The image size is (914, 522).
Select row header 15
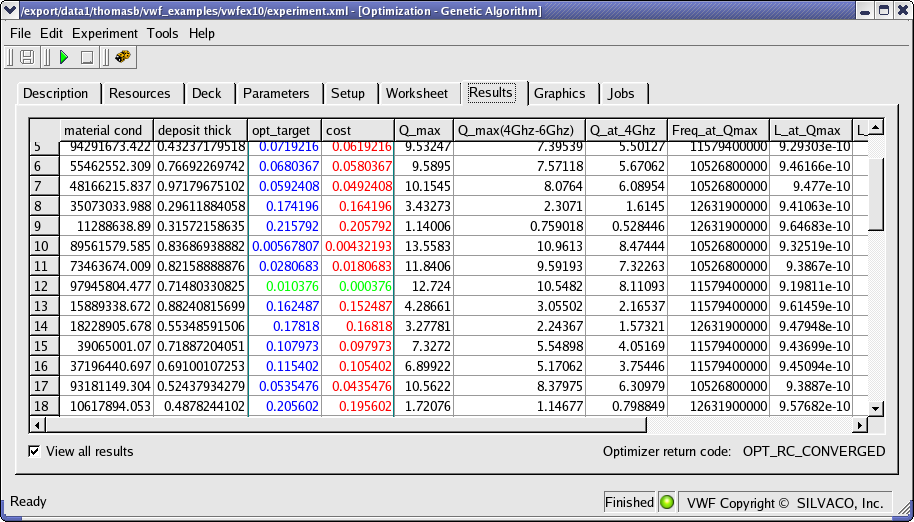[x=44, y=346]
